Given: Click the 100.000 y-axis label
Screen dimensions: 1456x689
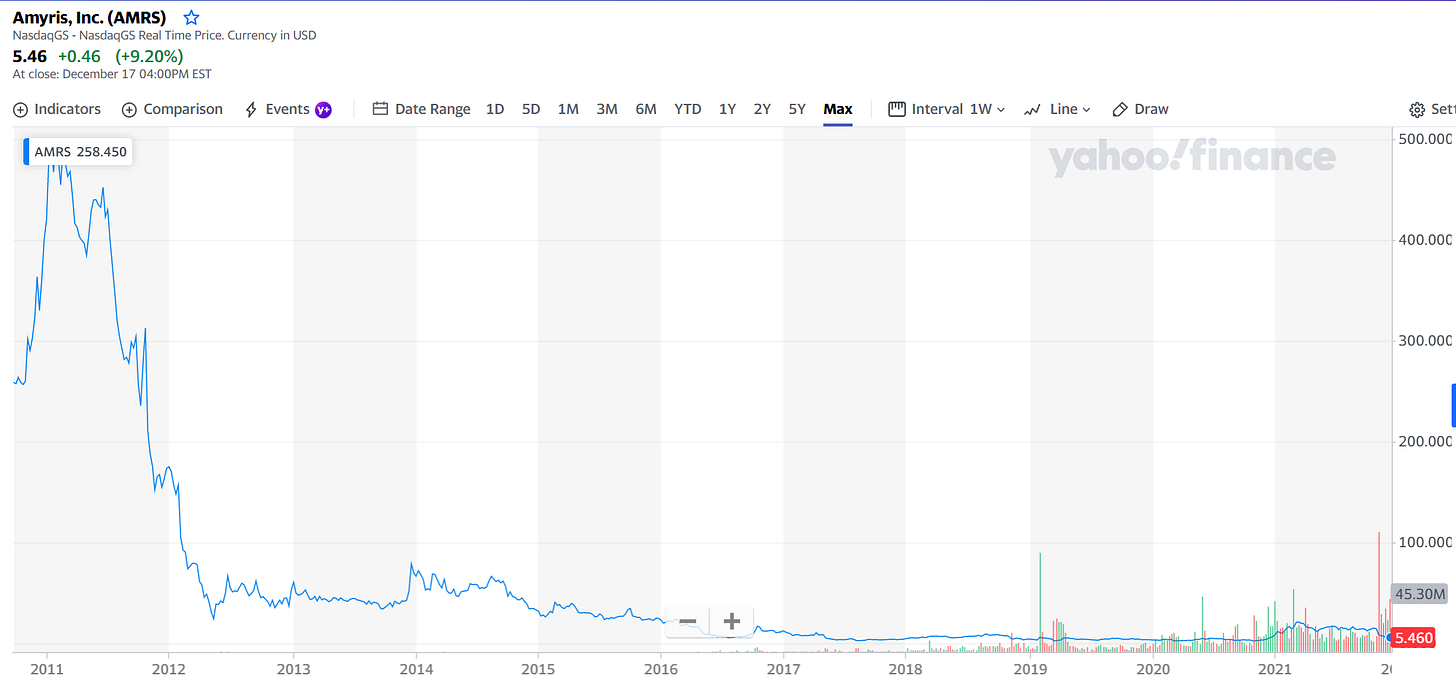Looking at the screenshot, I should click(x=1424, y=542).
